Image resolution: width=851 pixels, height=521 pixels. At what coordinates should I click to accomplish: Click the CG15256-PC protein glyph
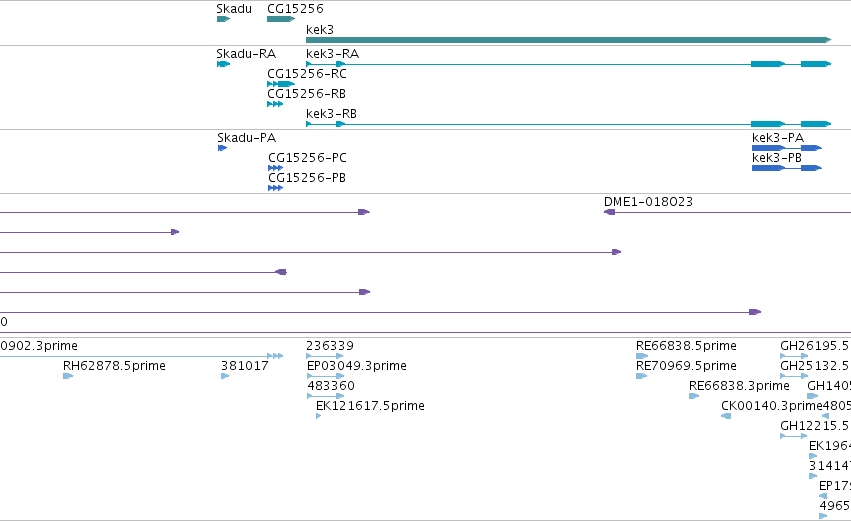[x=276, y=168]
